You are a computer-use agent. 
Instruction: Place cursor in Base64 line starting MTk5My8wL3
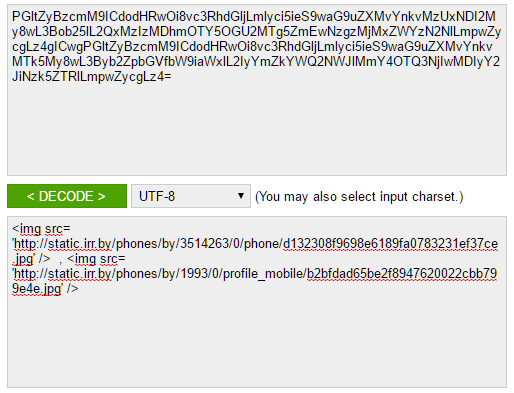(256, 61)
